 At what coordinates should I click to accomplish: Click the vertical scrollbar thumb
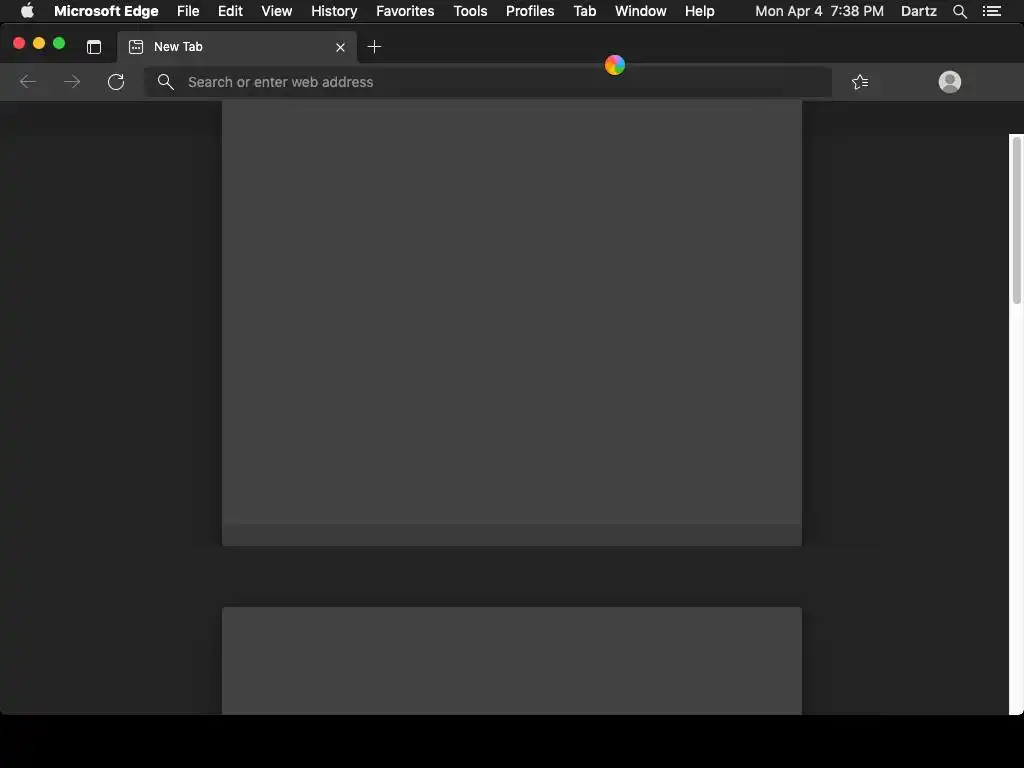[1016, 221]
